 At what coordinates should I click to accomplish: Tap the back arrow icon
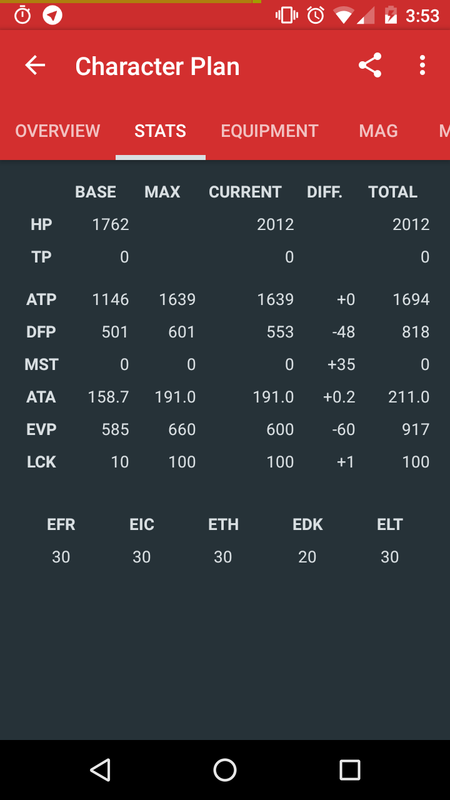[35, 65]
